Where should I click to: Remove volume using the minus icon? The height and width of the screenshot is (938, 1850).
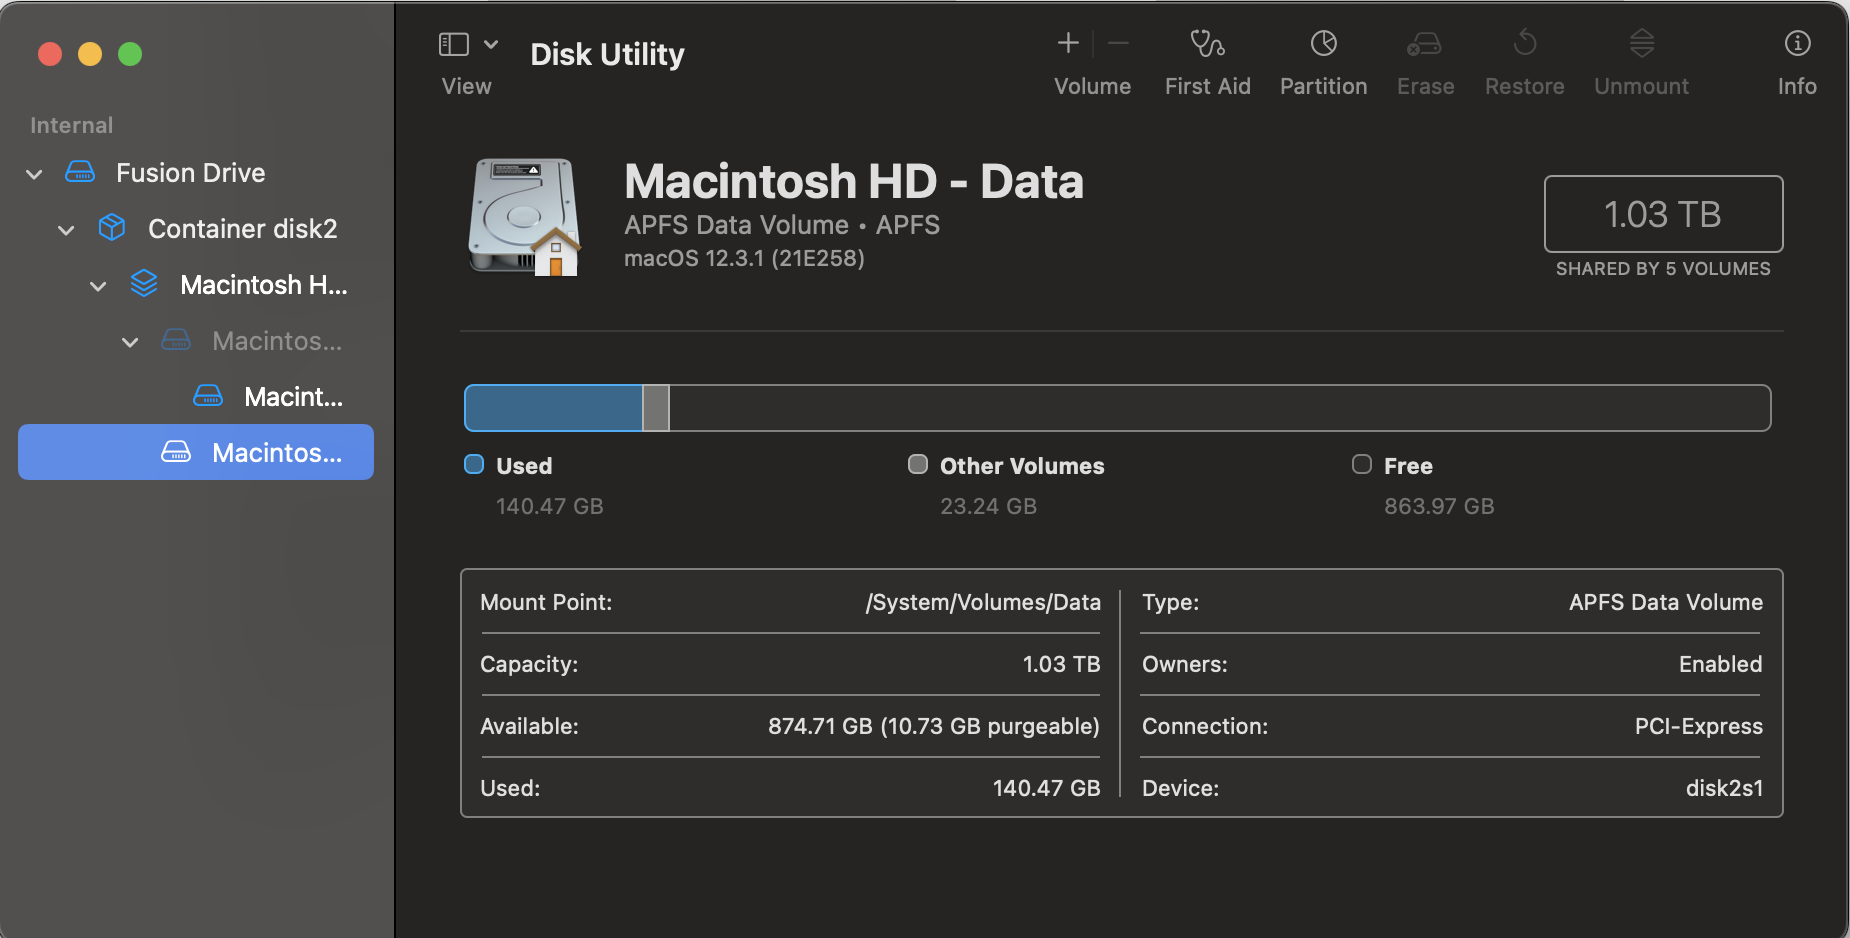1119,43
